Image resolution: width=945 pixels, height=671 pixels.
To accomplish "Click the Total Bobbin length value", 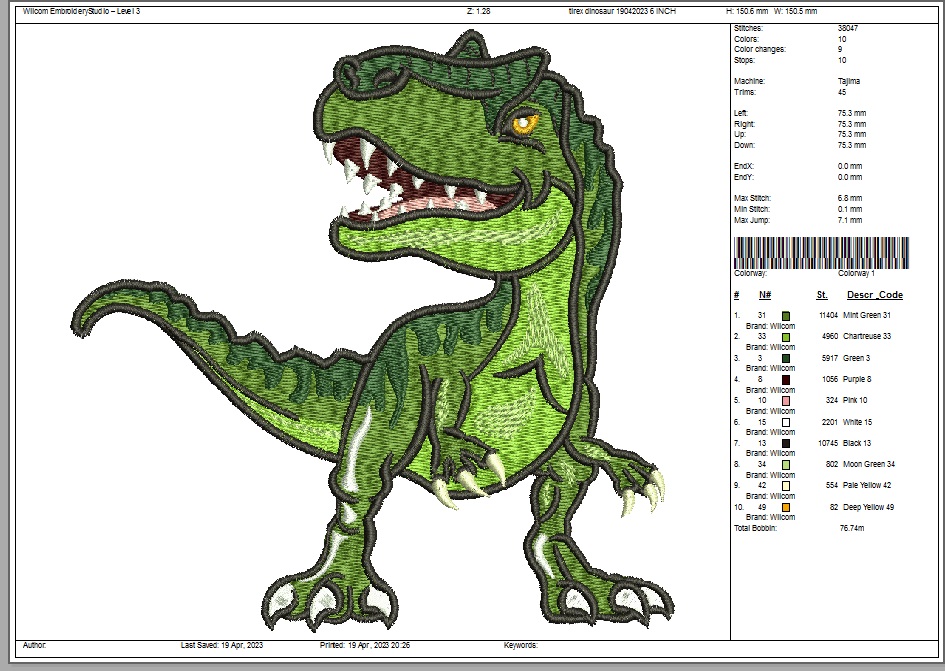I will 851,528.
